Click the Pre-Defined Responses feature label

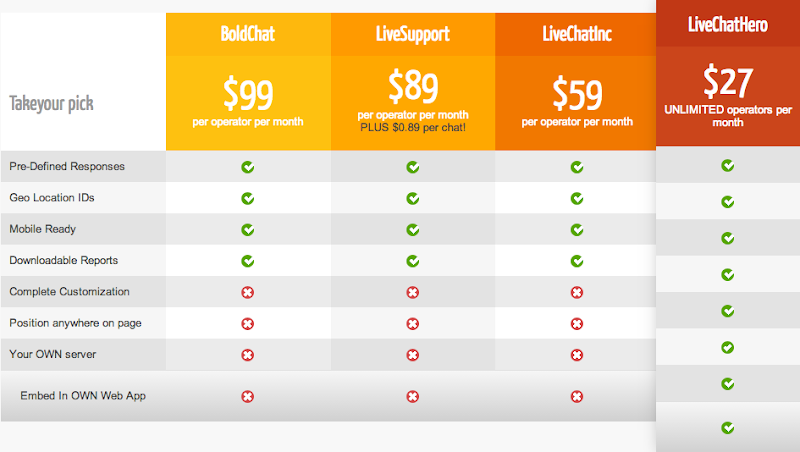[67, 167]
